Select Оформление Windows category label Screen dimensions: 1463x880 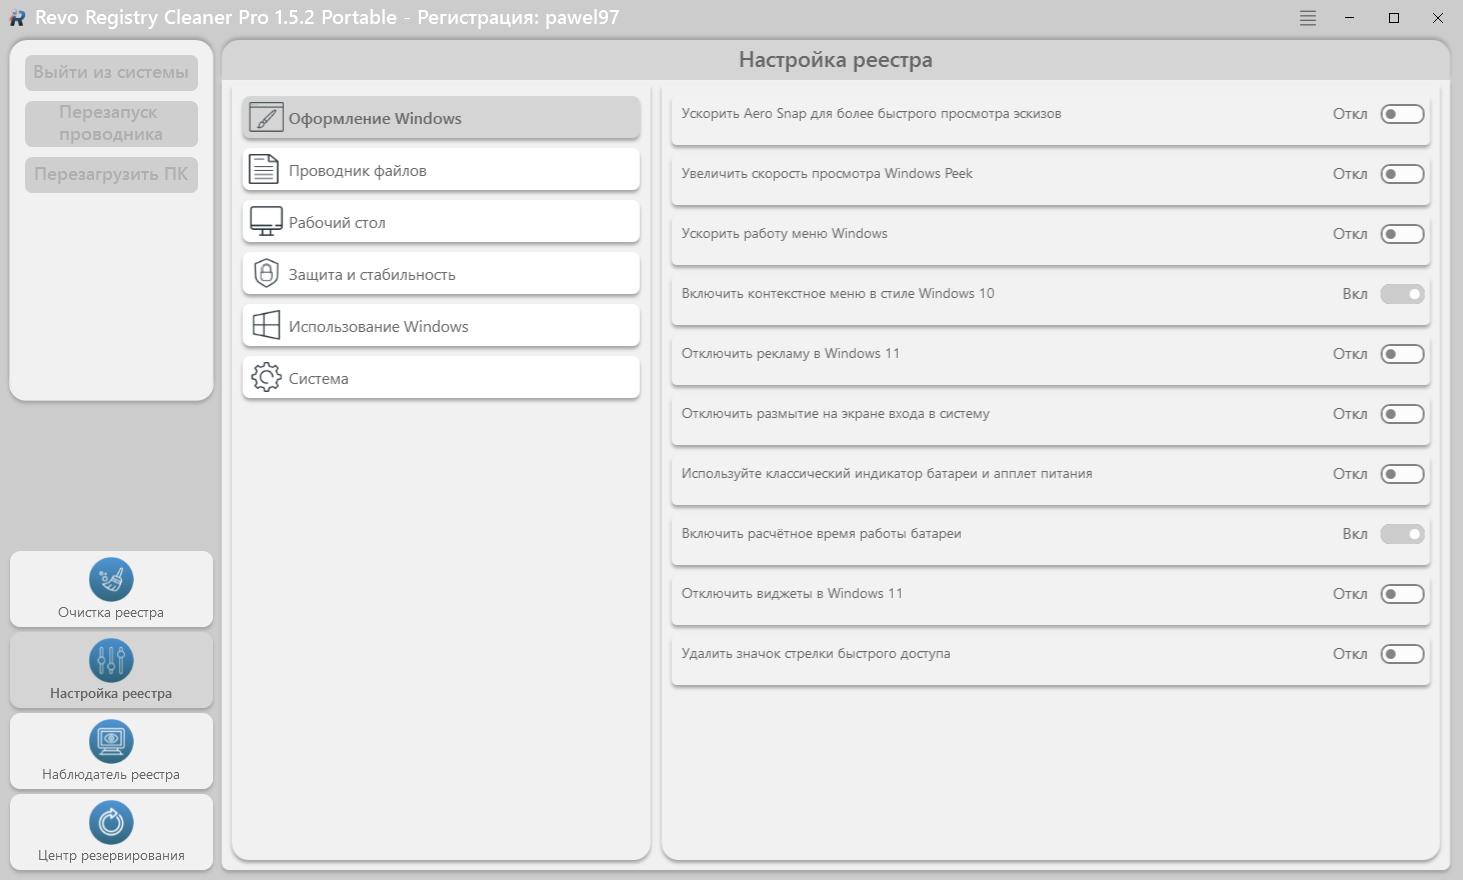[375, 118]
